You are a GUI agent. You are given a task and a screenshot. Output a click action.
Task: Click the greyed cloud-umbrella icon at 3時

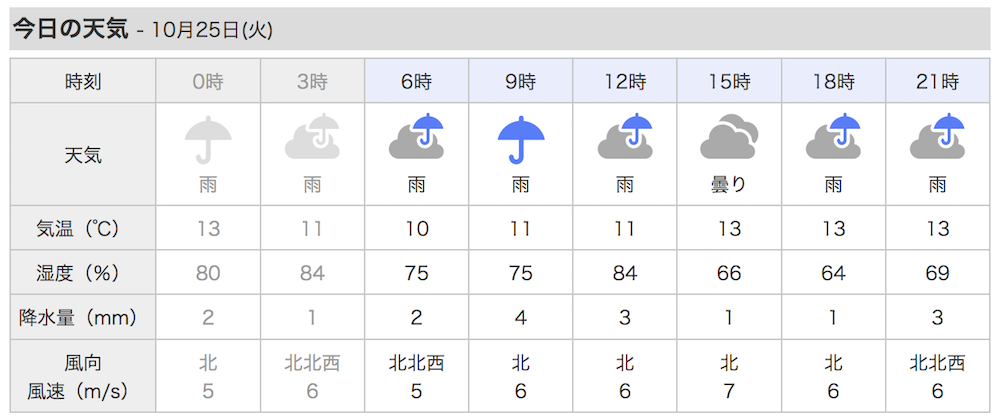pos(312,137)
